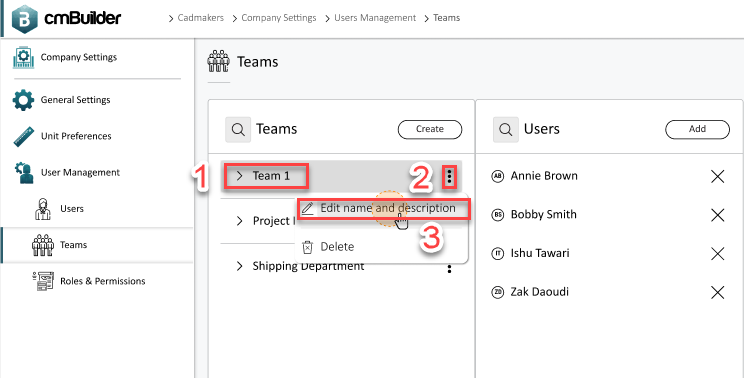Open General Settings gear icon
The height and width of the screenshot is (378, 744).
(x=23, y=100)
